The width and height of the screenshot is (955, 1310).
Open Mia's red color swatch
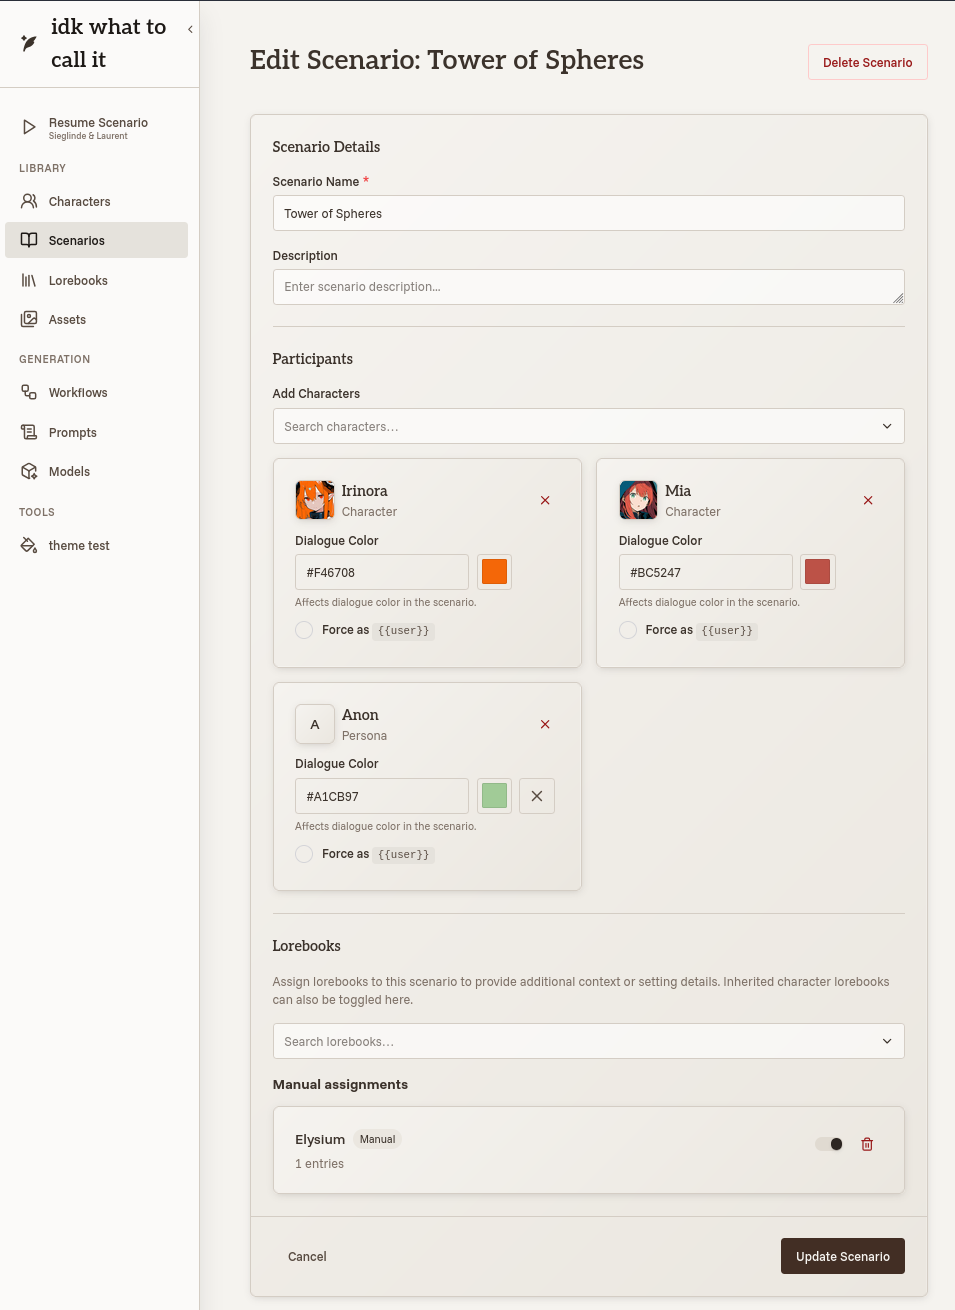coord(818,572)
